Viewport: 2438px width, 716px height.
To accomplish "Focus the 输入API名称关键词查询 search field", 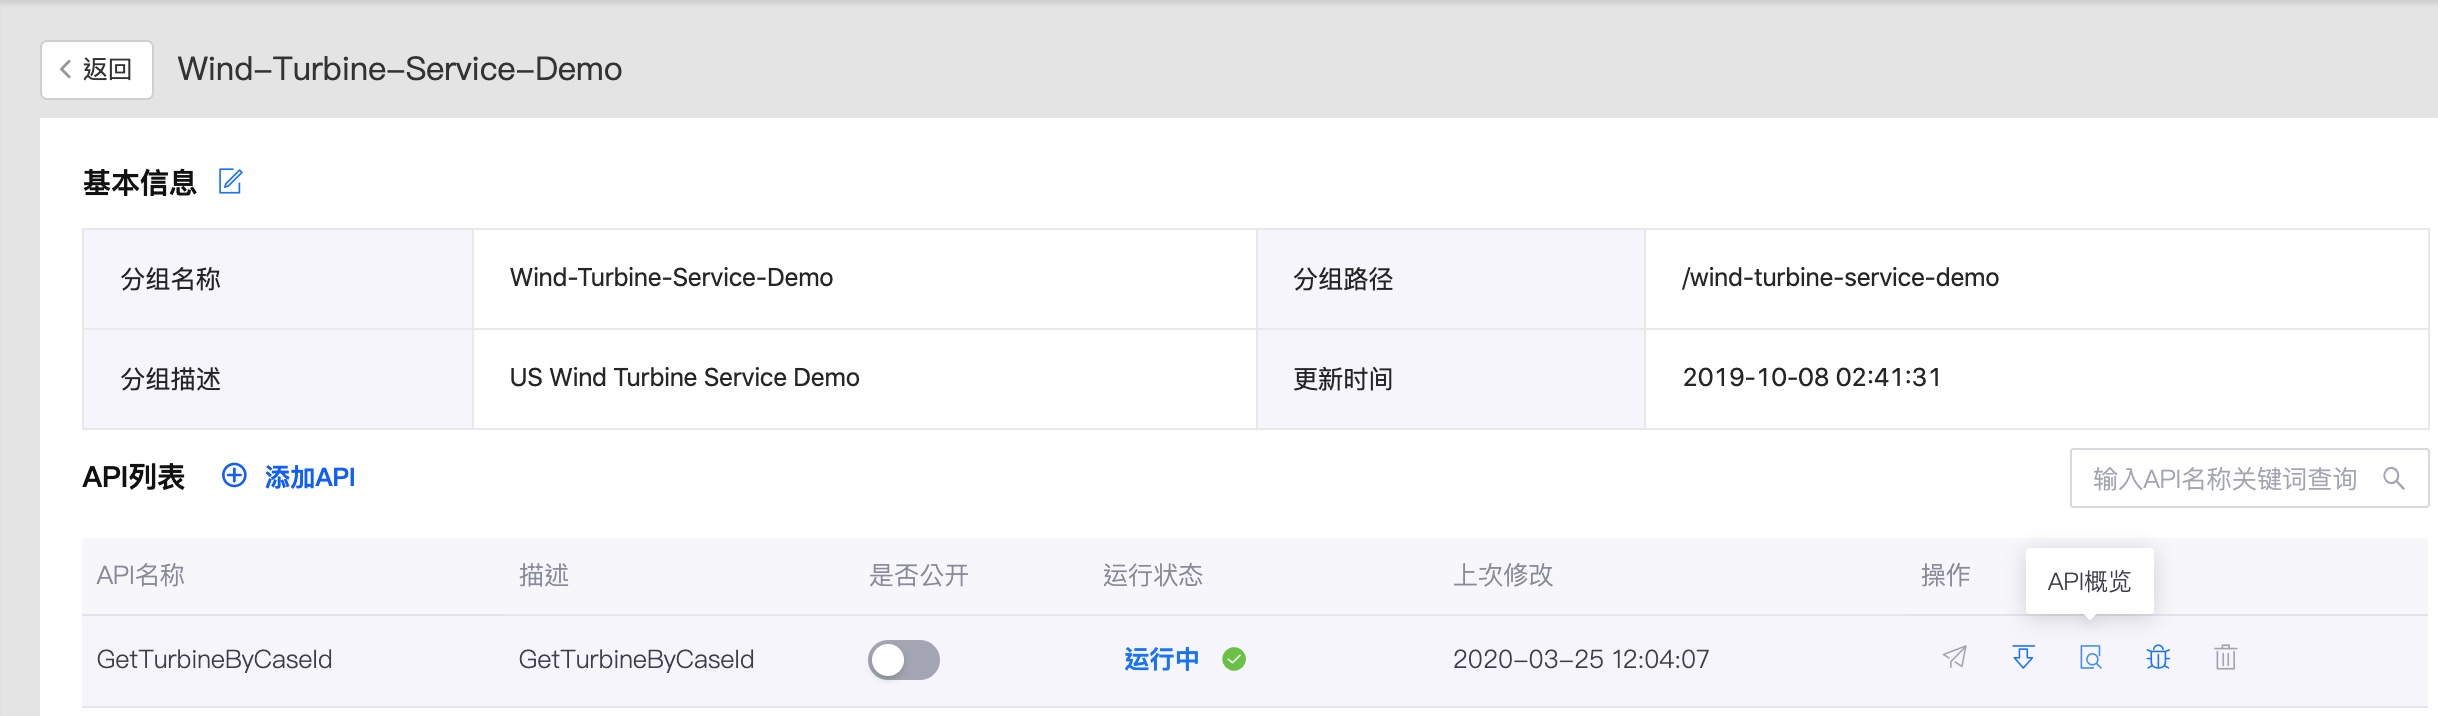I will (2224, 478).
